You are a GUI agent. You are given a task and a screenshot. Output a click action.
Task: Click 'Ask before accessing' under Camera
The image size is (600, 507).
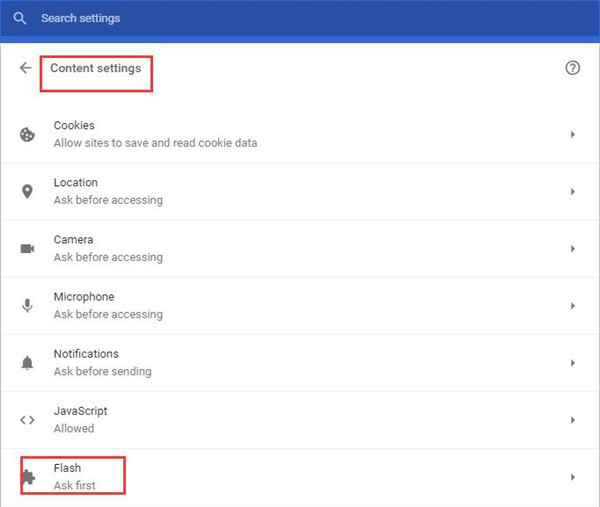tap(108, 257)
